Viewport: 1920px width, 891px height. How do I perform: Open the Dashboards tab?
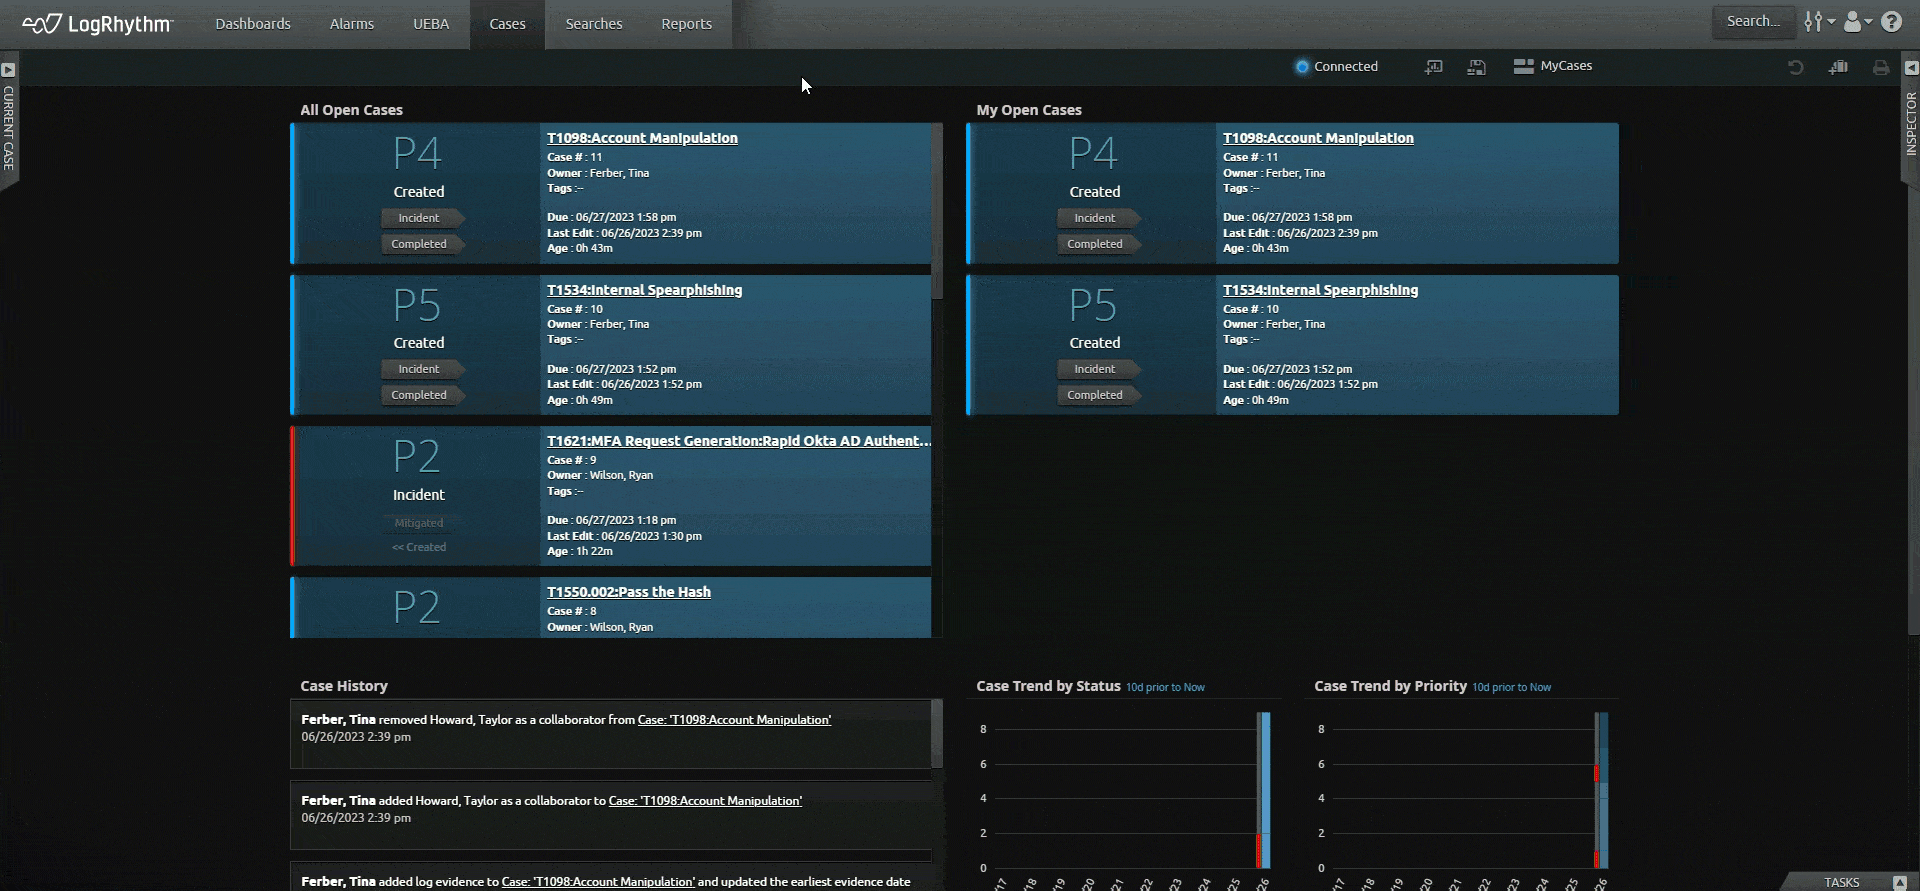[x=252, y=24]
